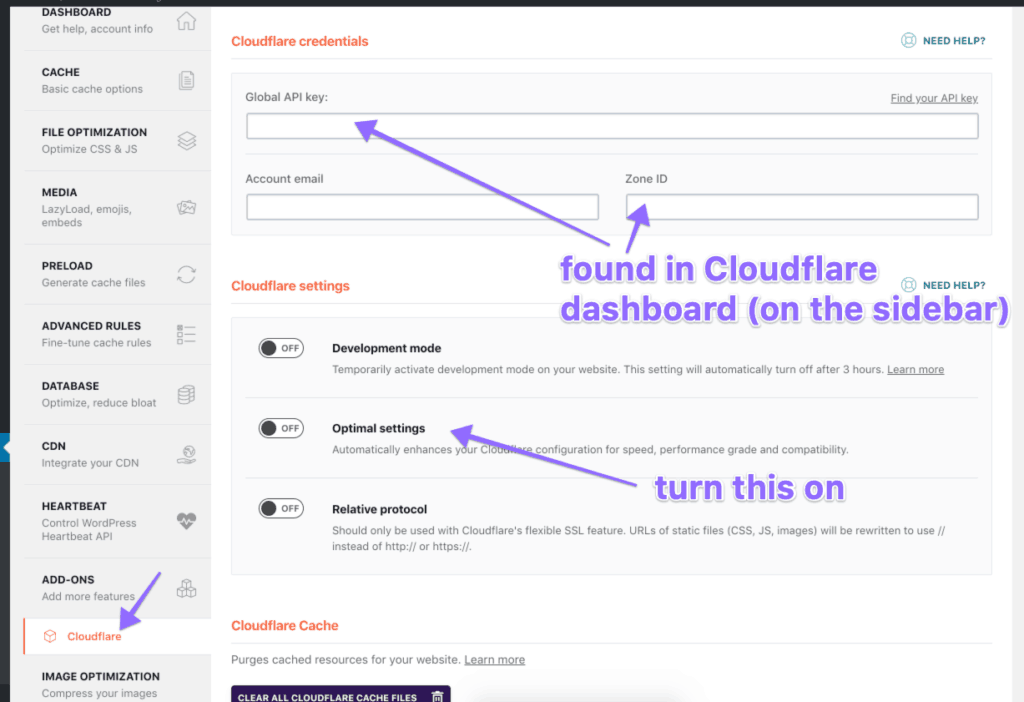Click the Optimal settings label

(x=378, y=428)
